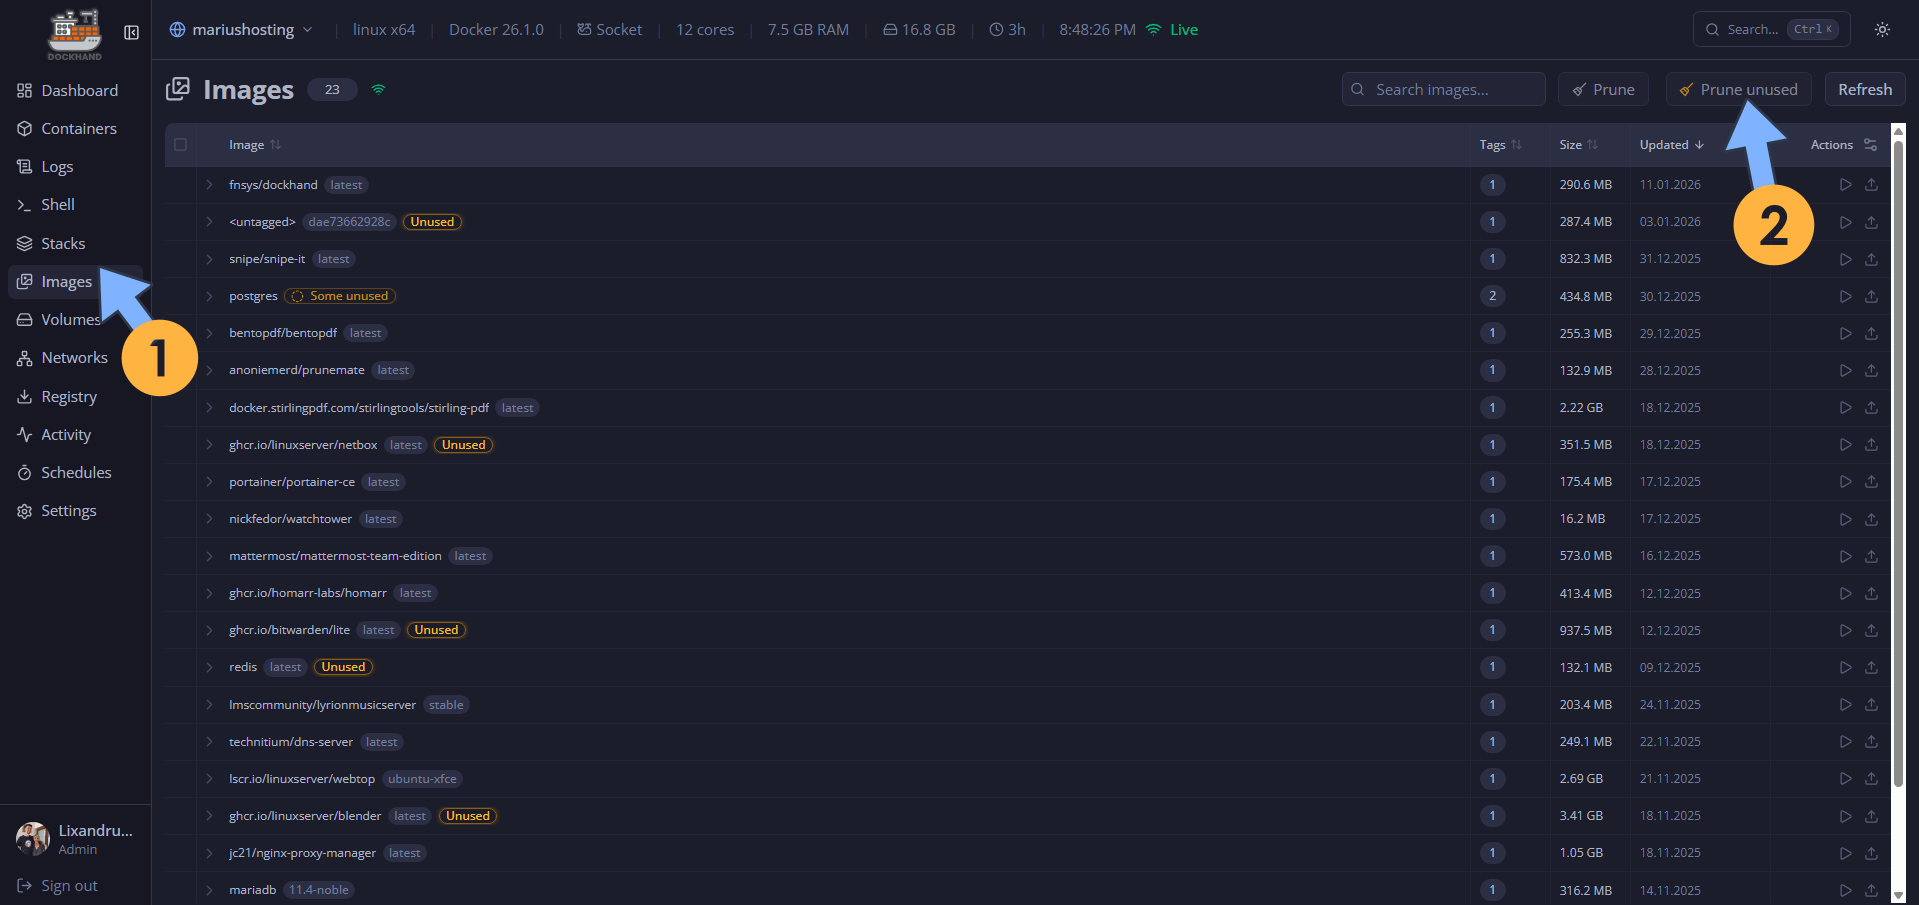Open the Stacks section
1919x905 pixels.
pos(62,243)
